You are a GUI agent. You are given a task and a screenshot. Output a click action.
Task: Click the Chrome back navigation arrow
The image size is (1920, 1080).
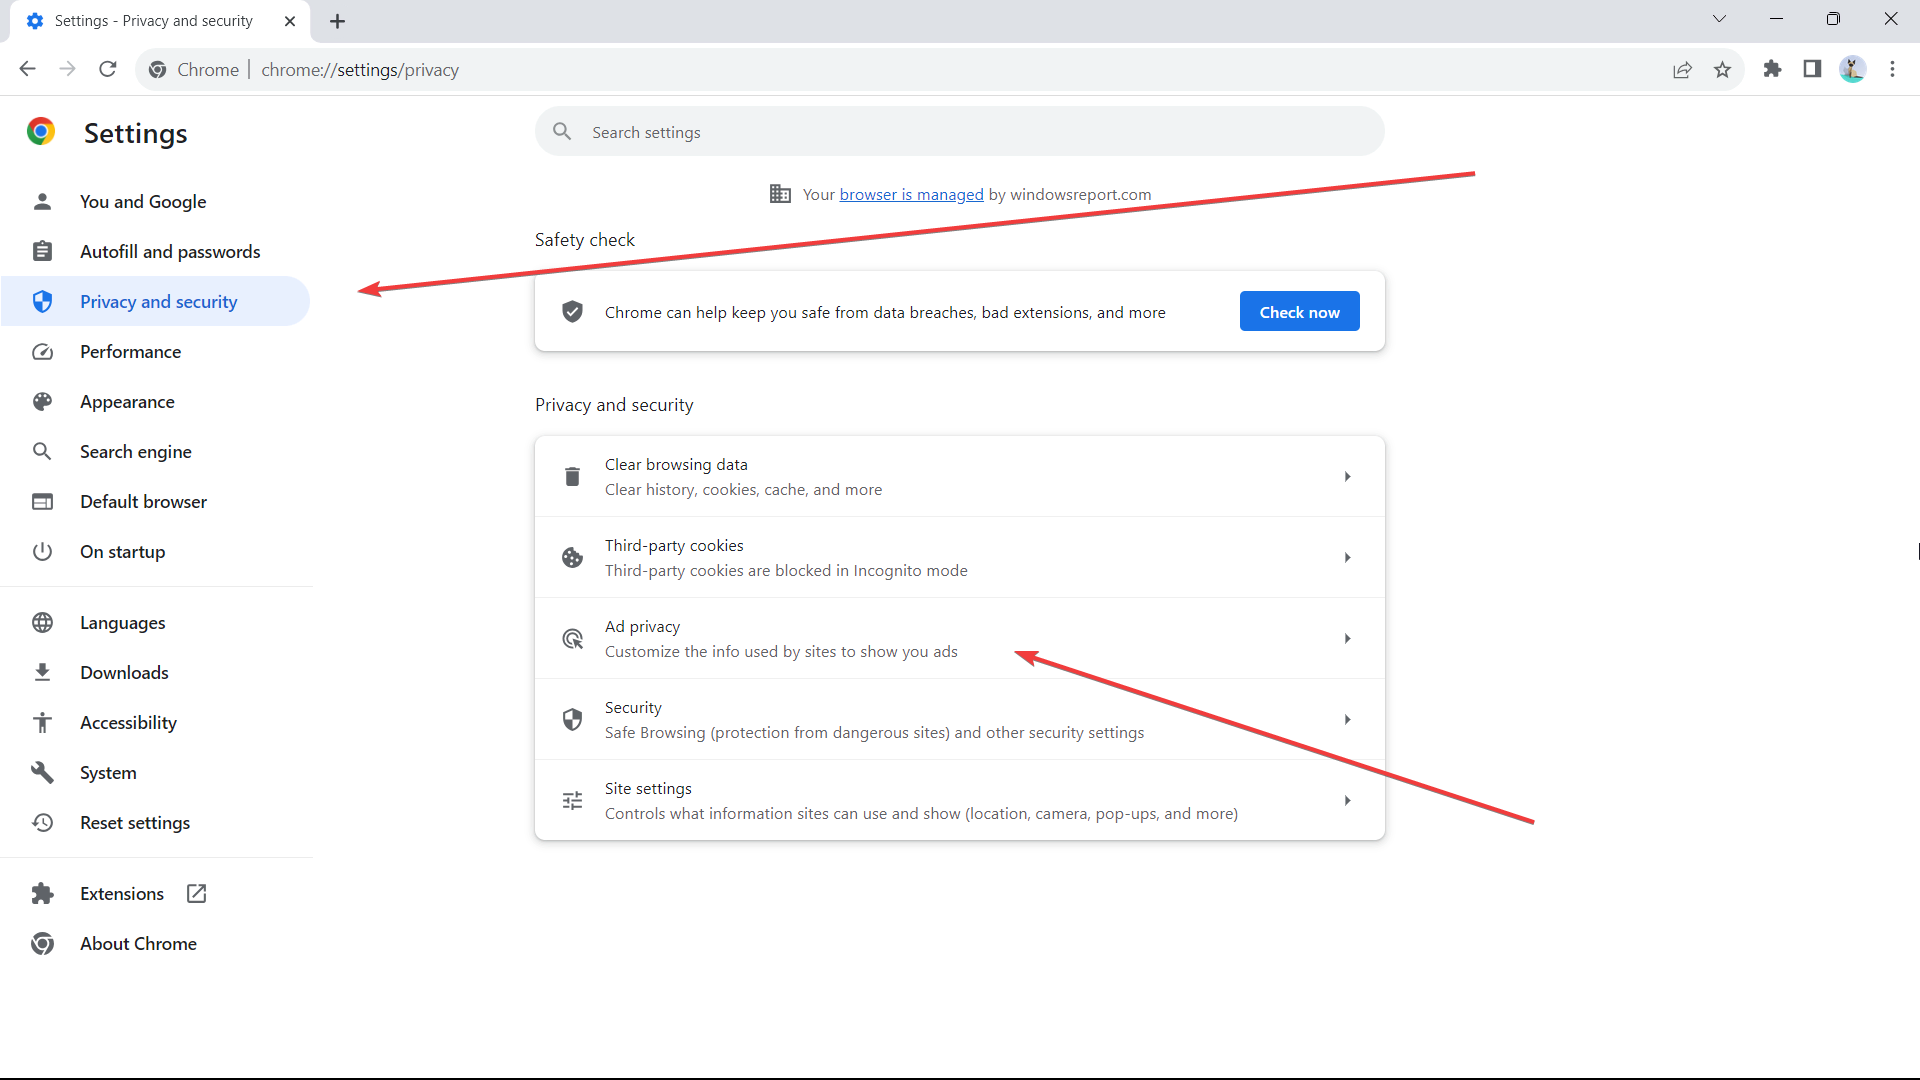tap(26, 70)
